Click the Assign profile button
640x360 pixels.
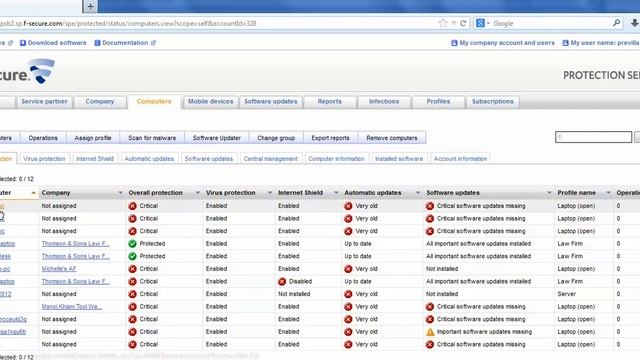click(93, 138)
